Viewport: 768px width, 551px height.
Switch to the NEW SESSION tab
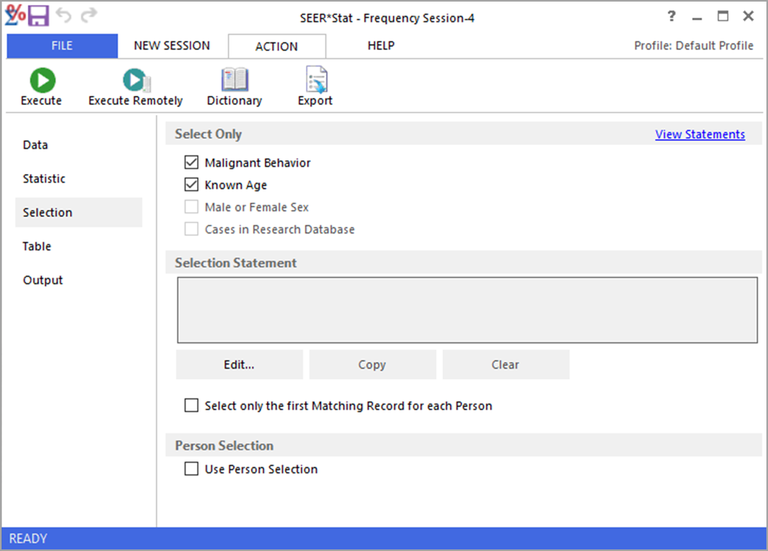[172, 46]
